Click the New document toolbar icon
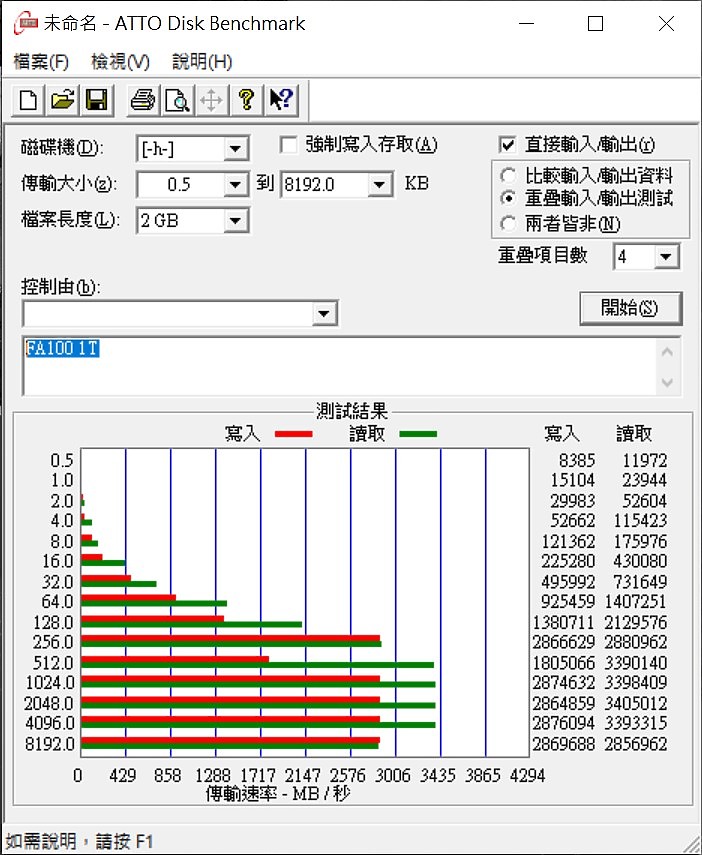This screenshot has height=855, width=702. pos(28,100)
